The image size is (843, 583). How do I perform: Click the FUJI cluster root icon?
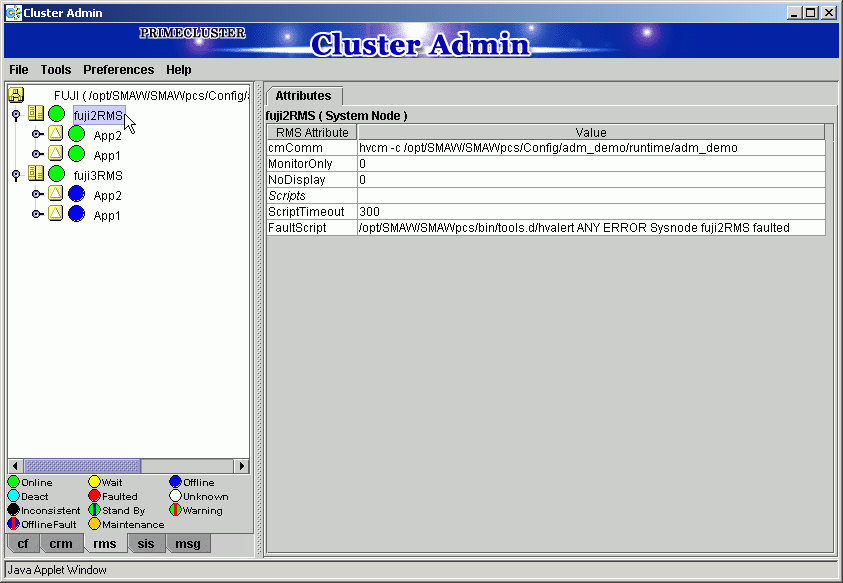[x=16, y=95]
